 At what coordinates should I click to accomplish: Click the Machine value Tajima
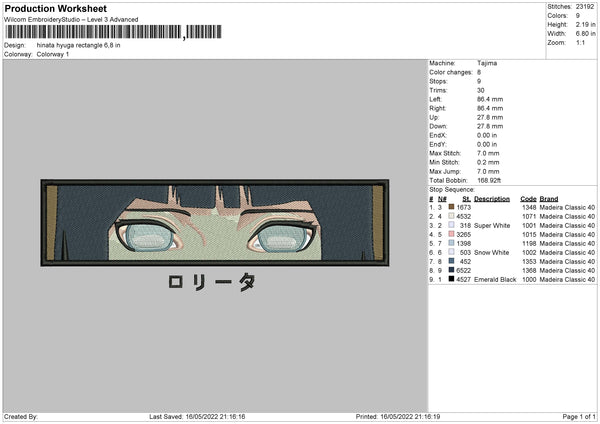[x=487, y=63]
